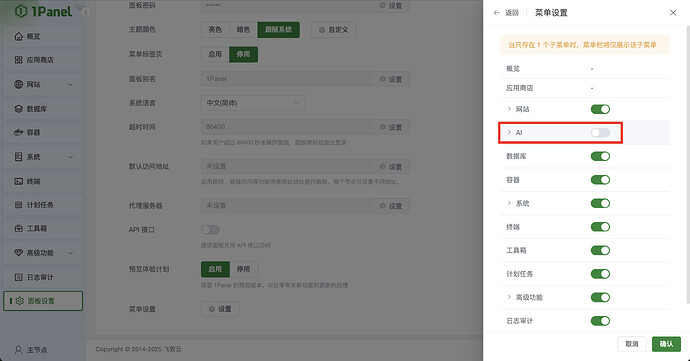Viewport: 690px width, 361px height.
Task: Click the diamond icon for 高级功能
Action: point(18,253)
